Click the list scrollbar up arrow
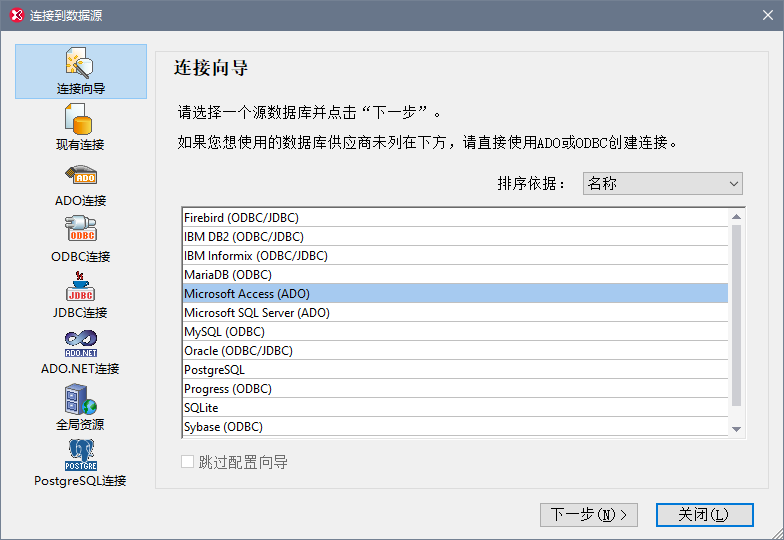Screen dimensions: 784x540 [x=736, y=216]
